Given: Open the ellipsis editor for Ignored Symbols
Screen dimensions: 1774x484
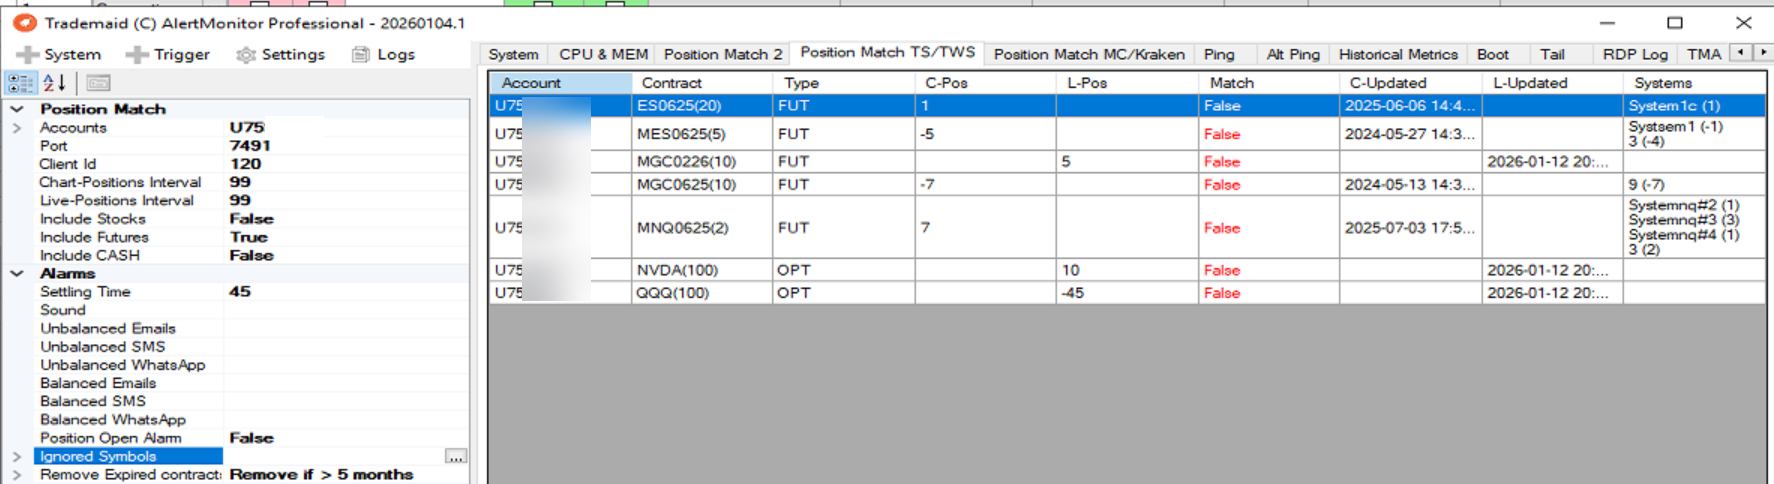Looking at the screenshot, I should (x=455, y=457).
